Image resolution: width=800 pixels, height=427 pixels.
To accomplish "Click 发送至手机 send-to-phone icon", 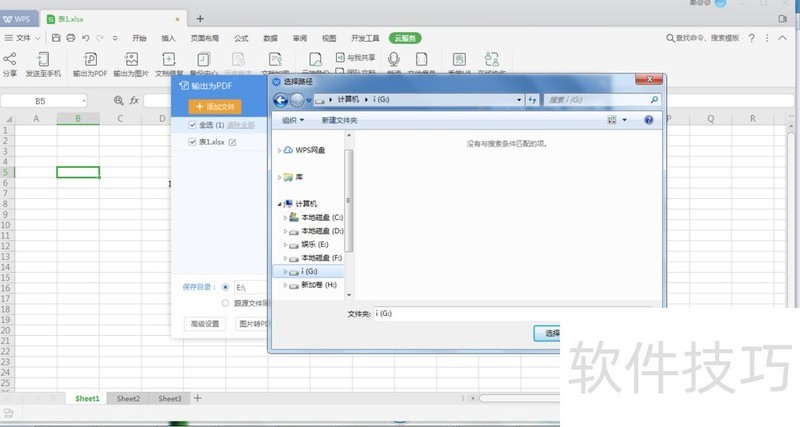I will coord(43,59).
